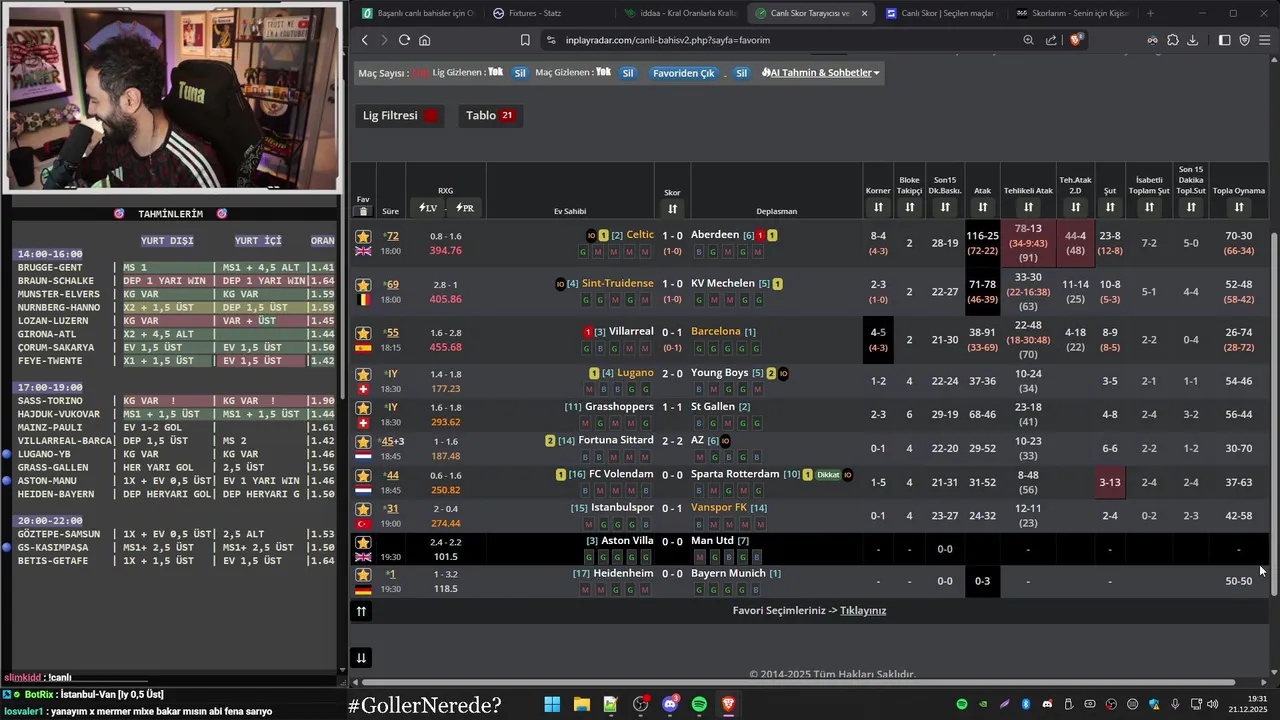Switch to iddaa Kral Oranlarla tab
This screenshot has height=720, width=1280.
pos(680,13)
